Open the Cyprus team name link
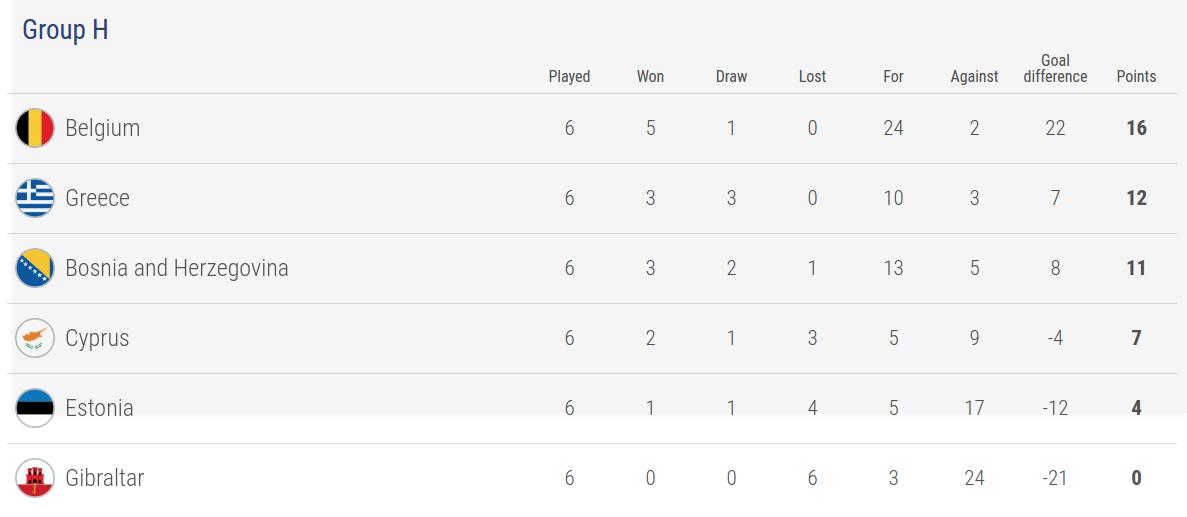The height and width of the screenshot is (517, 1187). click(97, 338)
